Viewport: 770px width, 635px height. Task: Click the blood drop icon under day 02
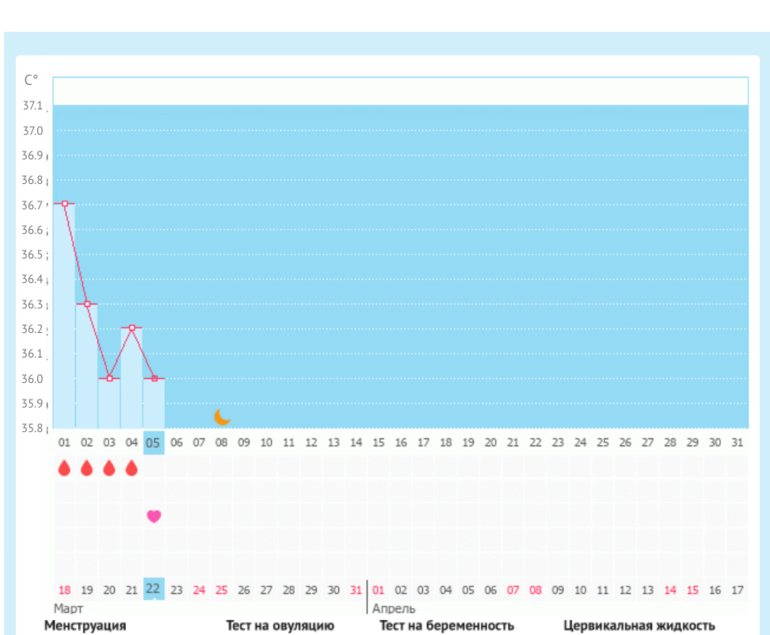pos(87,468)
